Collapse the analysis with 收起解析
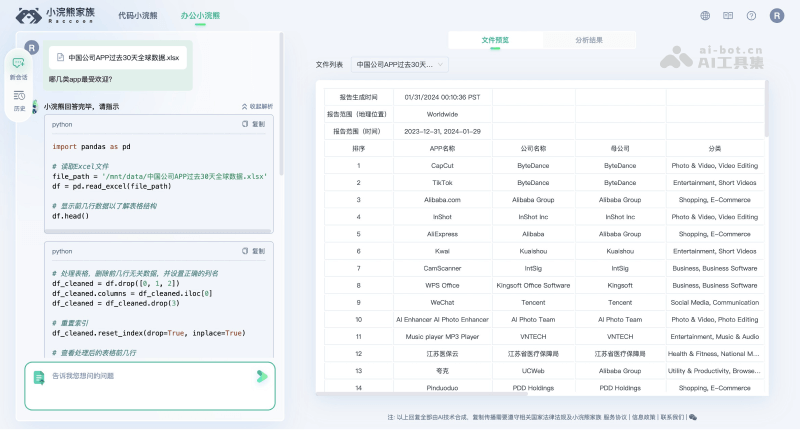800x430 pixels. (x=257, y=106)
